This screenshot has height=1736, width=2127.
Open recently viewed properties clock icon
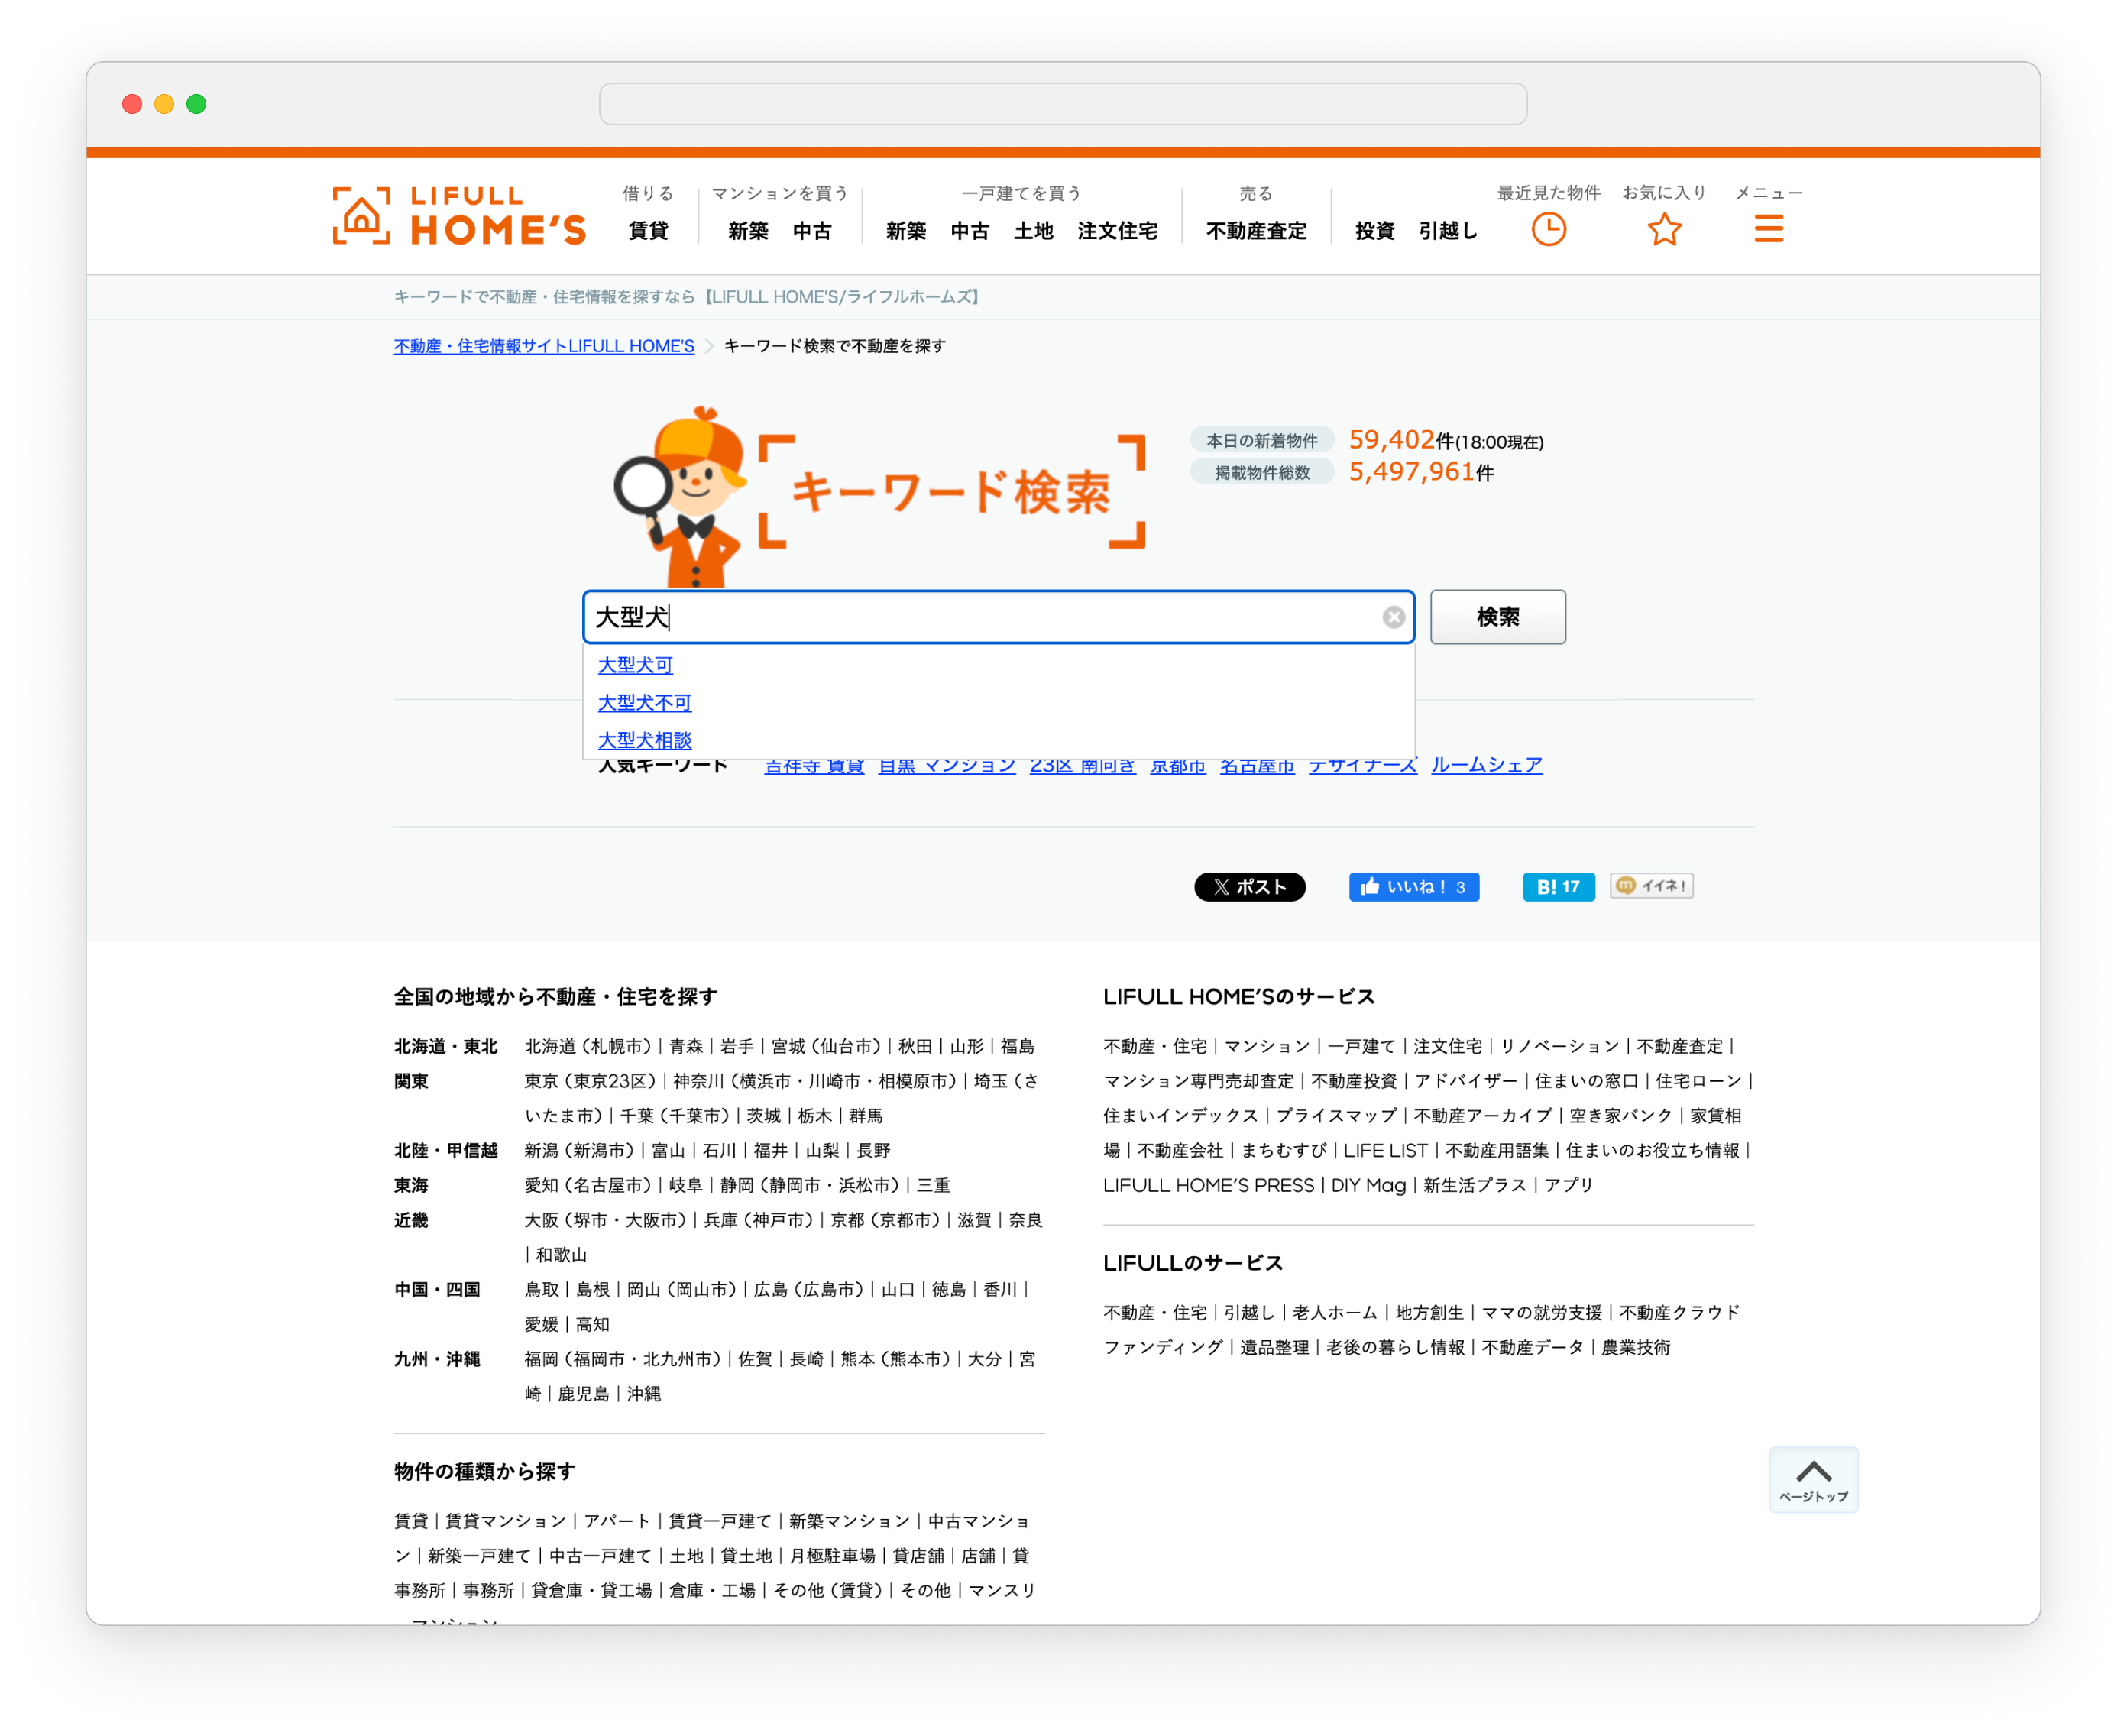pos(1548,229)
